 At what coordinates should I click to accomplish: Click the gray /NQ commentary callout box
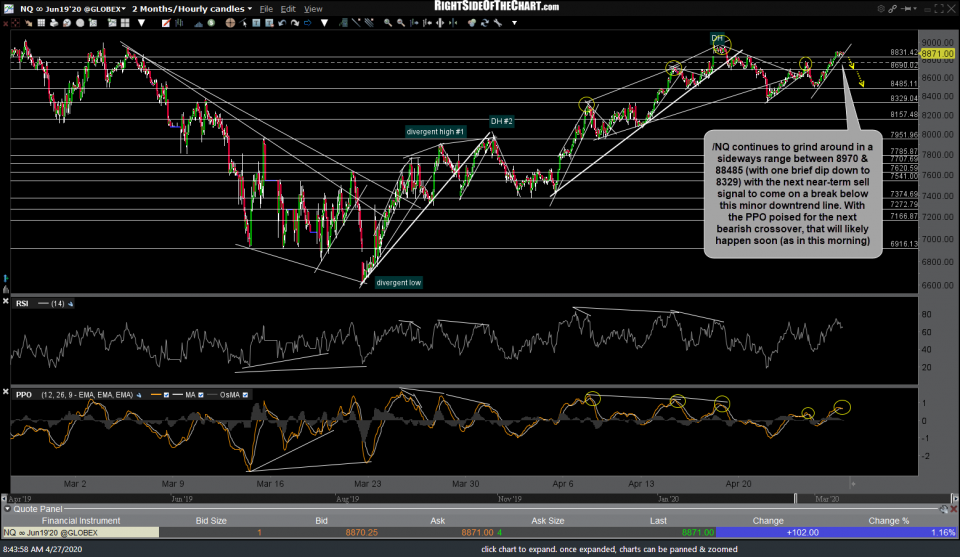793,194
